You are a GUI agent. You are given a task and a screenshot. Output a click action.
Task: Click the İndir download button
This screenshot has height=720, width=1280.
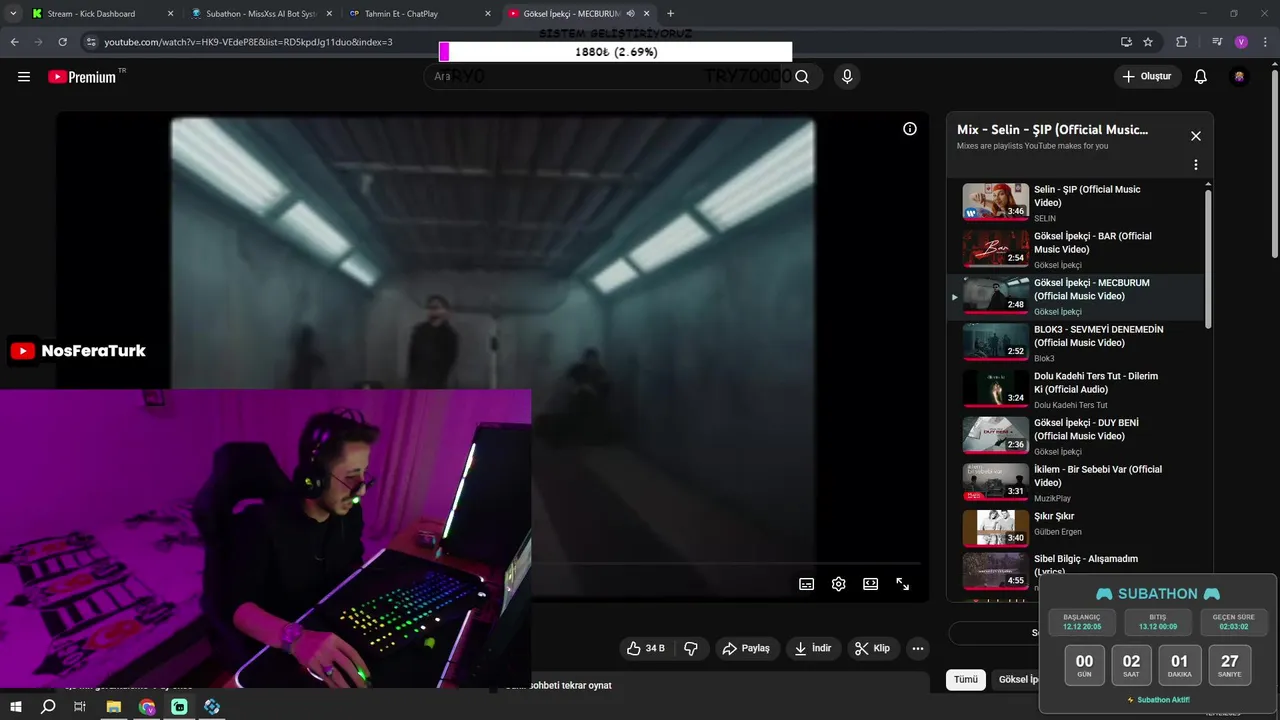[813, 648]
